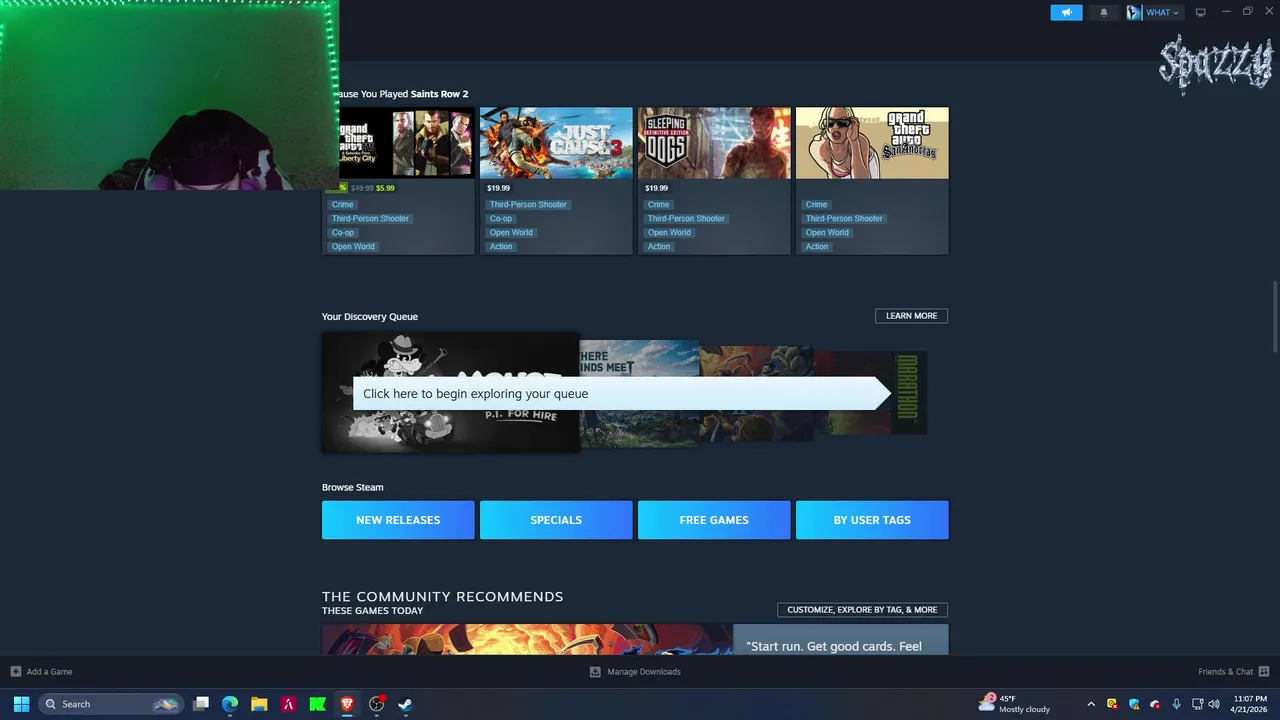
Task: Click the profile avatar next to WHAT
Action: [1134, 12]
